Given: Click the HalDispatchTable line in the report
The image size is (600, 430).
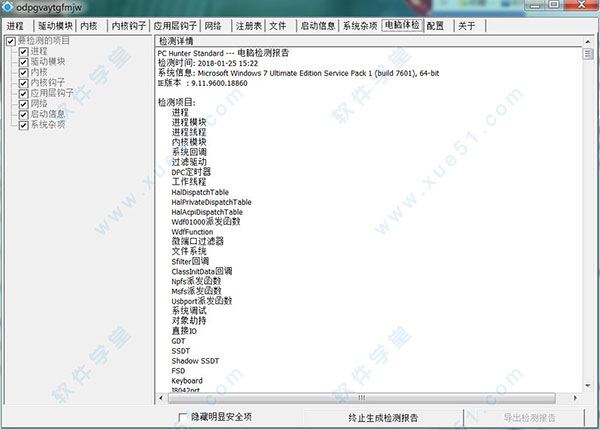Looking at the screenshot, I should (x=199, y=192).
